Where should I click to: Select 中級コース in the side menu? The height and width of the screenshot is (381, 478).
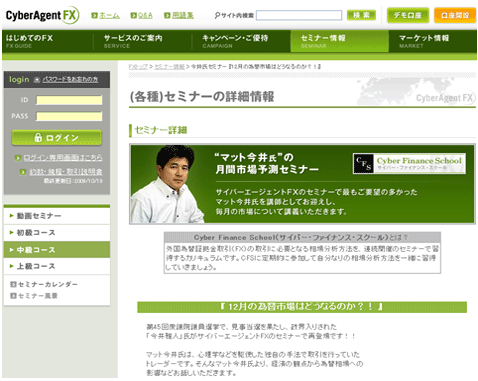pyautogui.click(x=57, y=250)
